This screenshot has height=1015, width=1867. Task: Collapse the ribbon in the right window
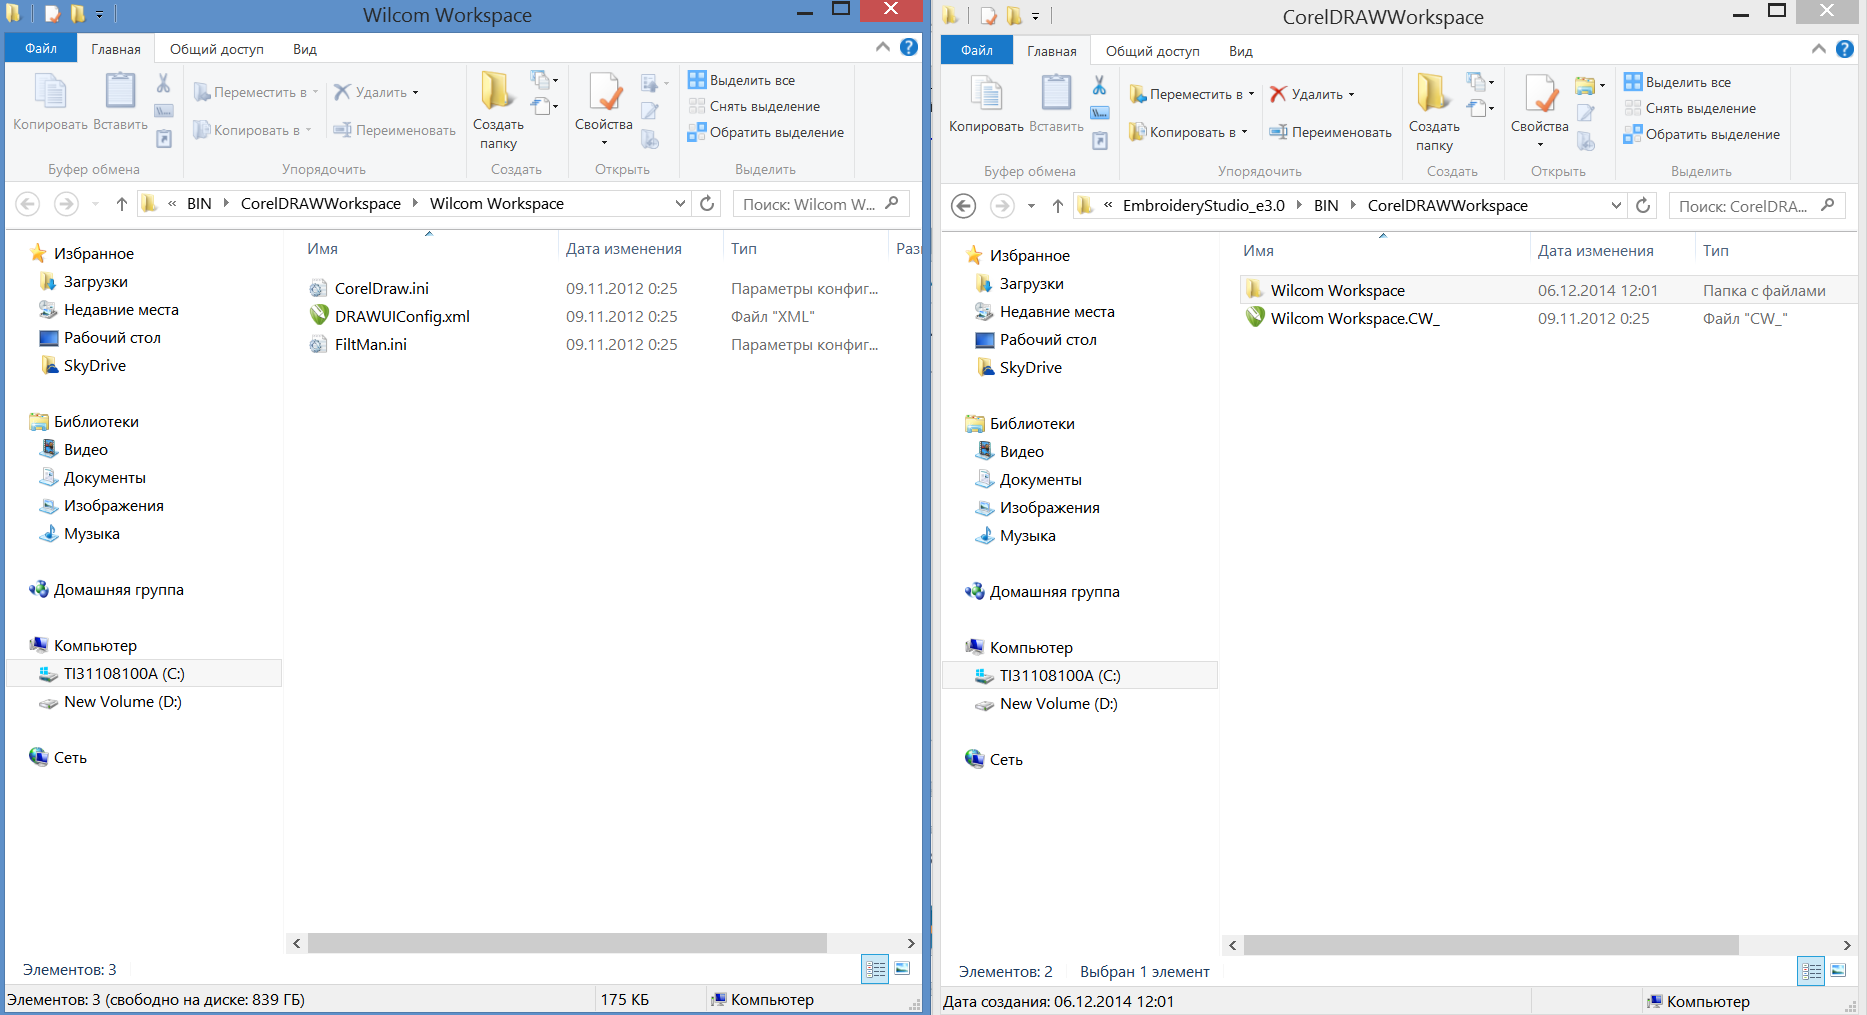coord(1818,49)
